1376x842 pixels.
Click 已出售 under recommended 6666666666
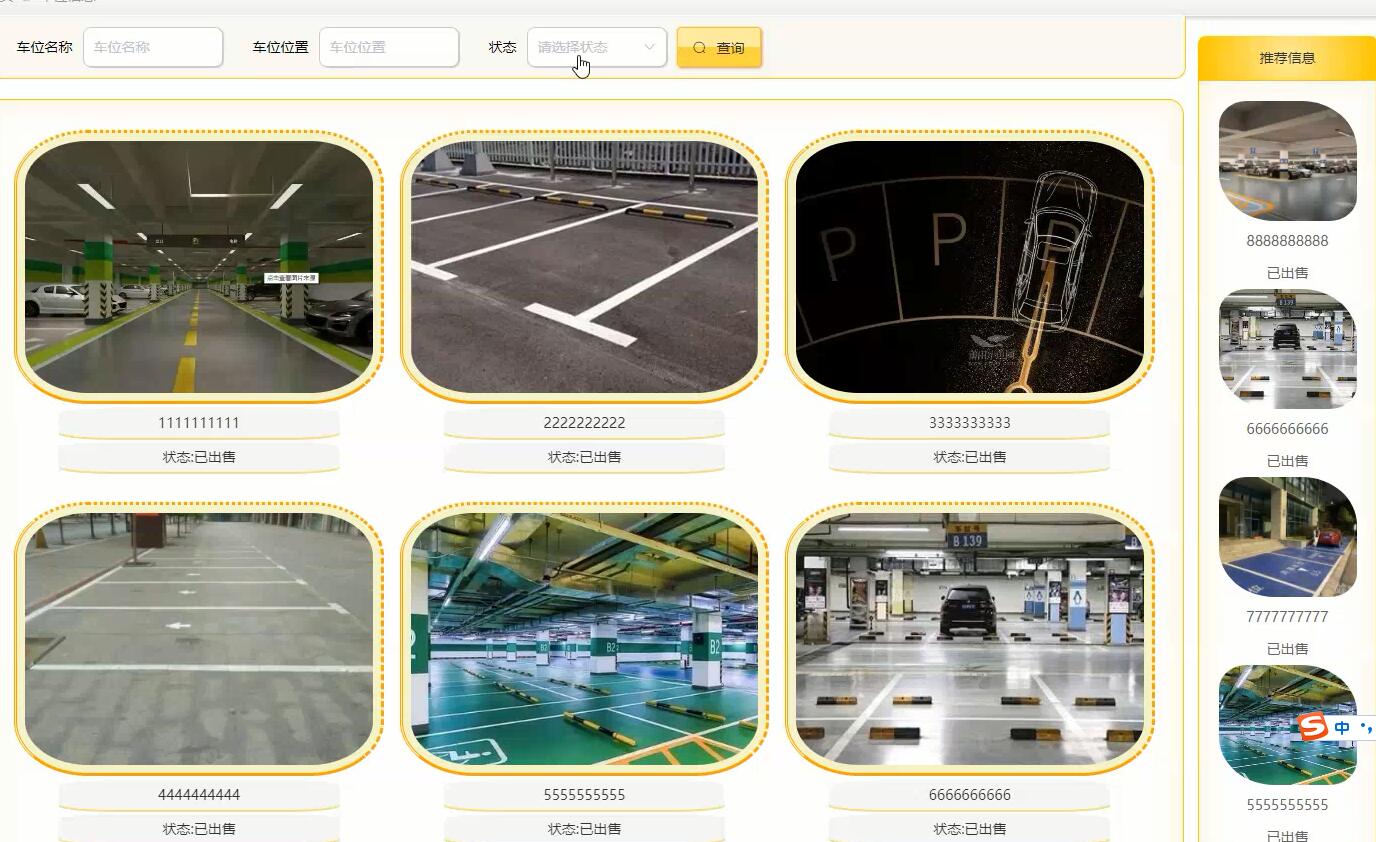click(x=1288, y=461)
